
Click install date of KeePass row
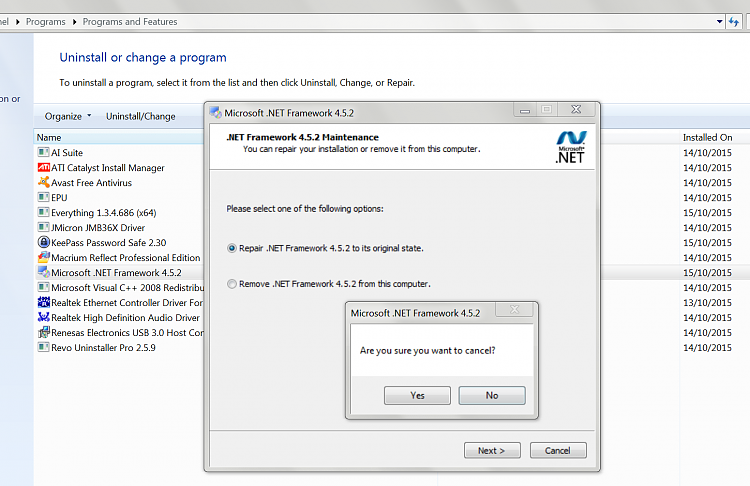[707, 243]
